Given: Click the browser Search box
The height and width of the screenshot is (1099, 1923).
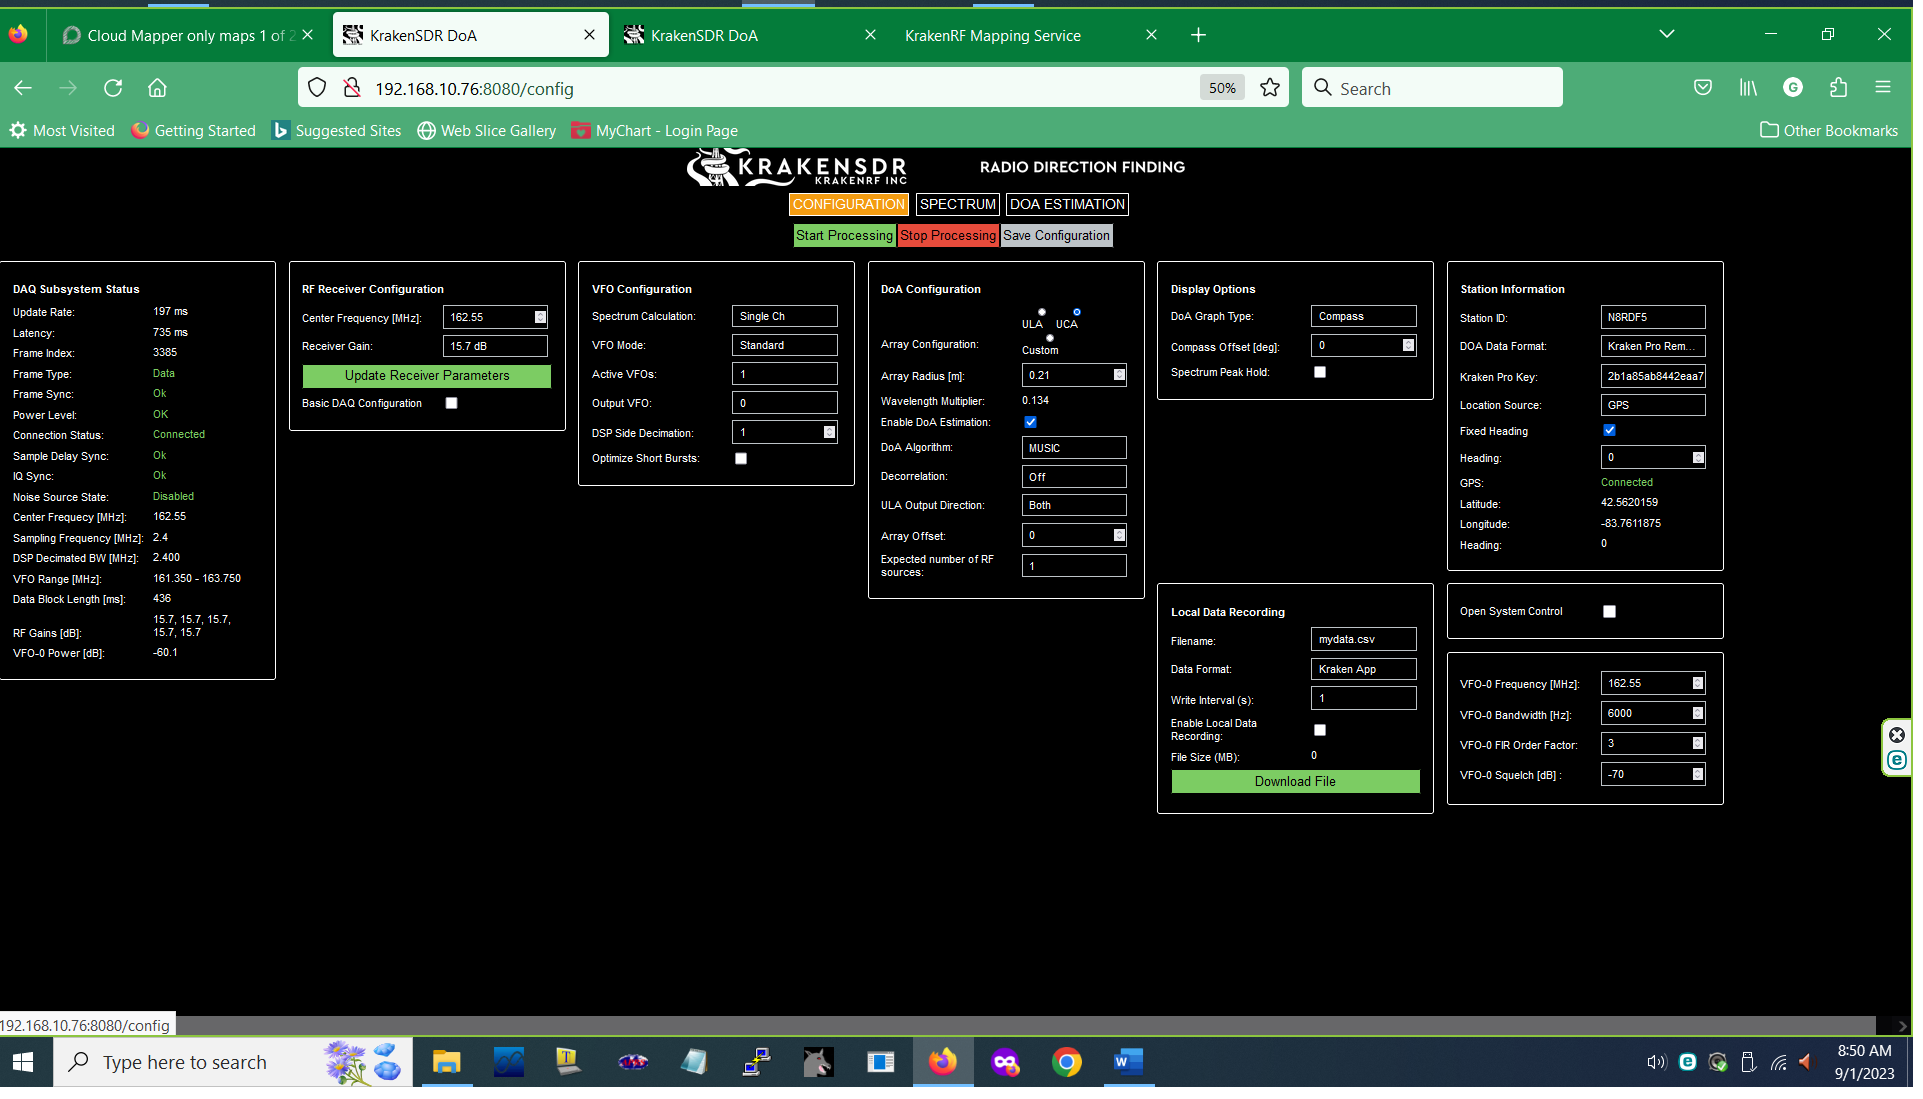Looking at the screenshot, I should point(1432,88).
